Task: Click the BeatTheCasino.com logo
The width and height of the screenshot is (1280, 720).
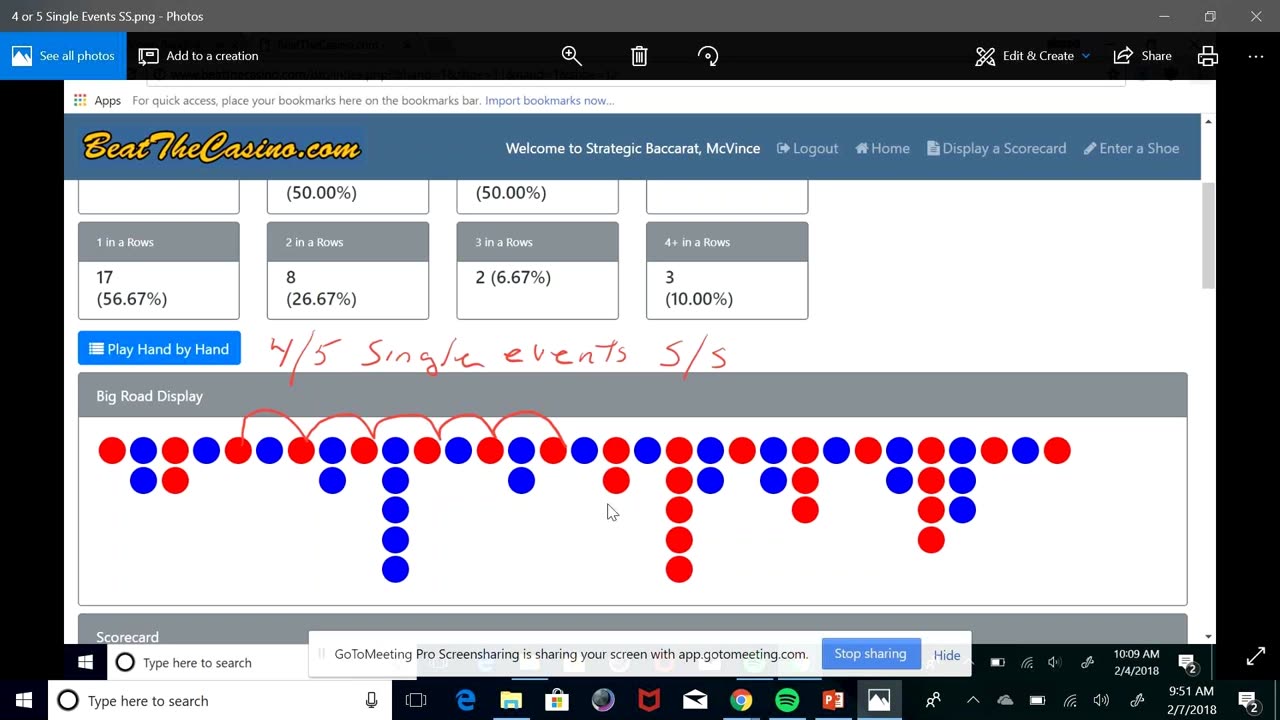Action: click(x=221, y=147)
